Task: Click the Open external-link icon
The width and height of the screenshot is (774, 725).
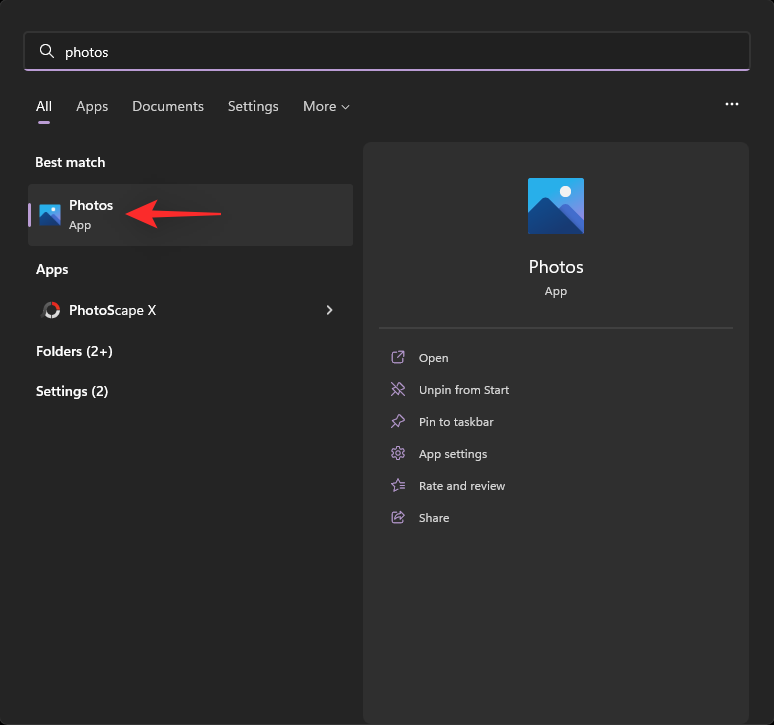Action: pyautogui.click(x=398, y=357)
